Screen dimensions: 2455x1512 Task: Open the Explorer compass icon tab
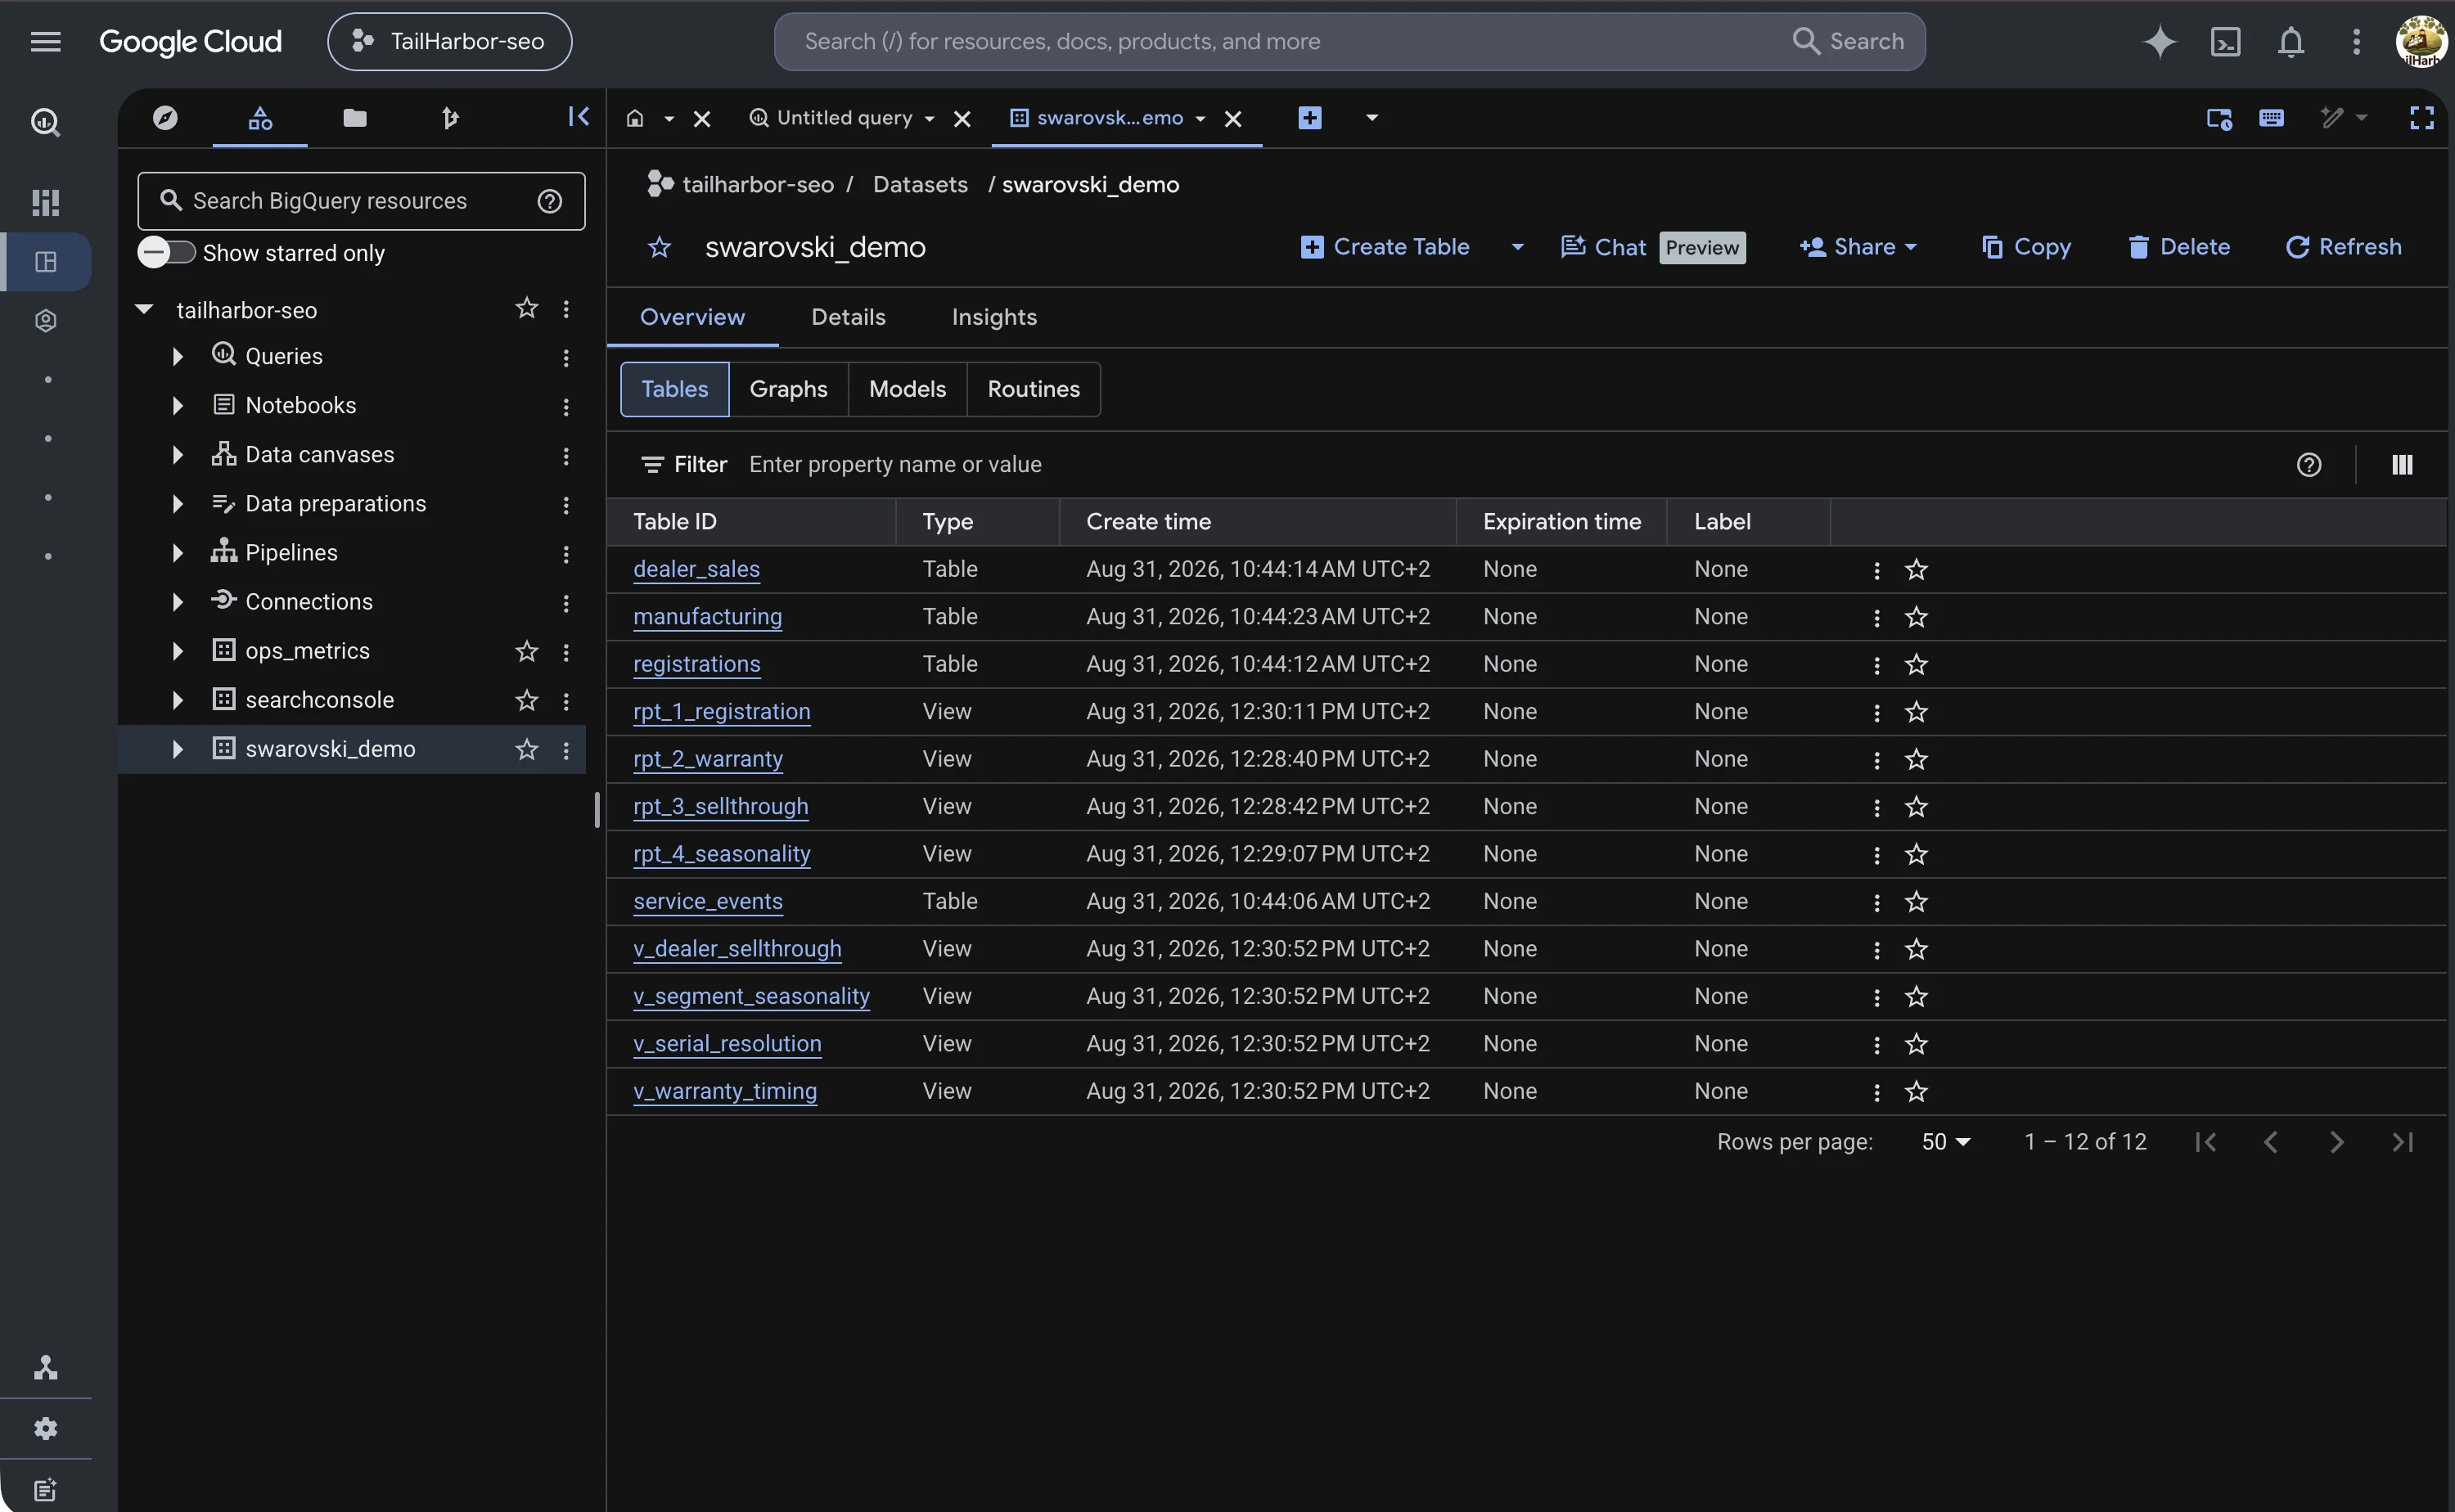pos(165,118)
